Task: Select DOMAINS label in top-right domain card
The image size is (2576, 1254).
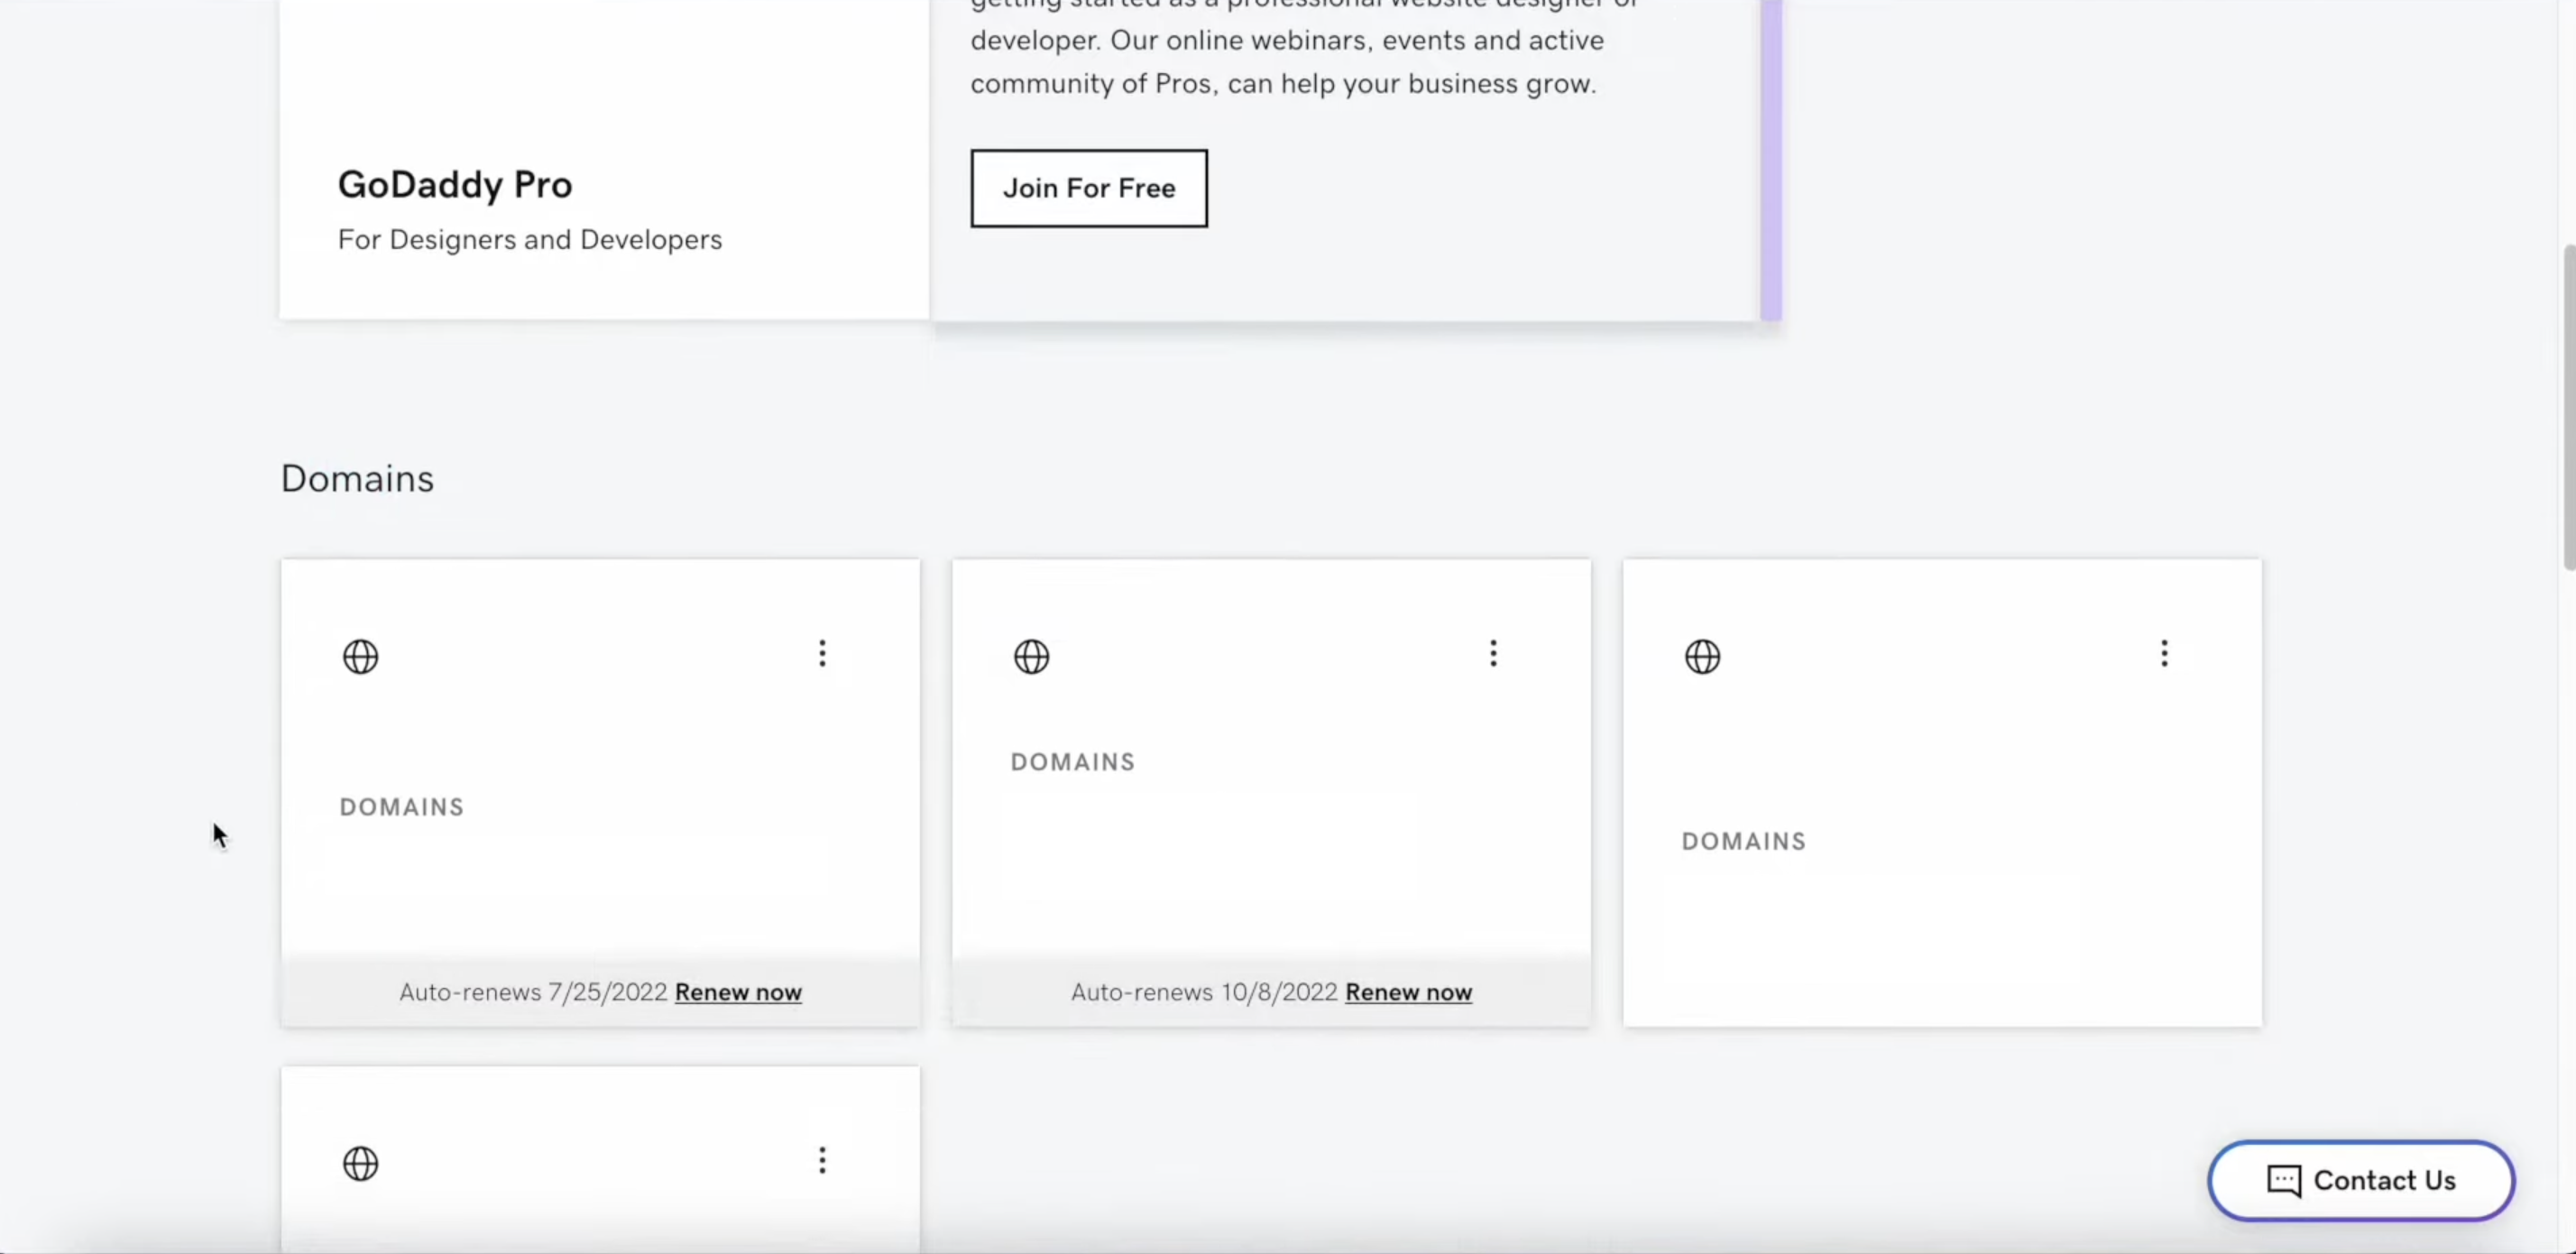Action: click(1744, 841)
